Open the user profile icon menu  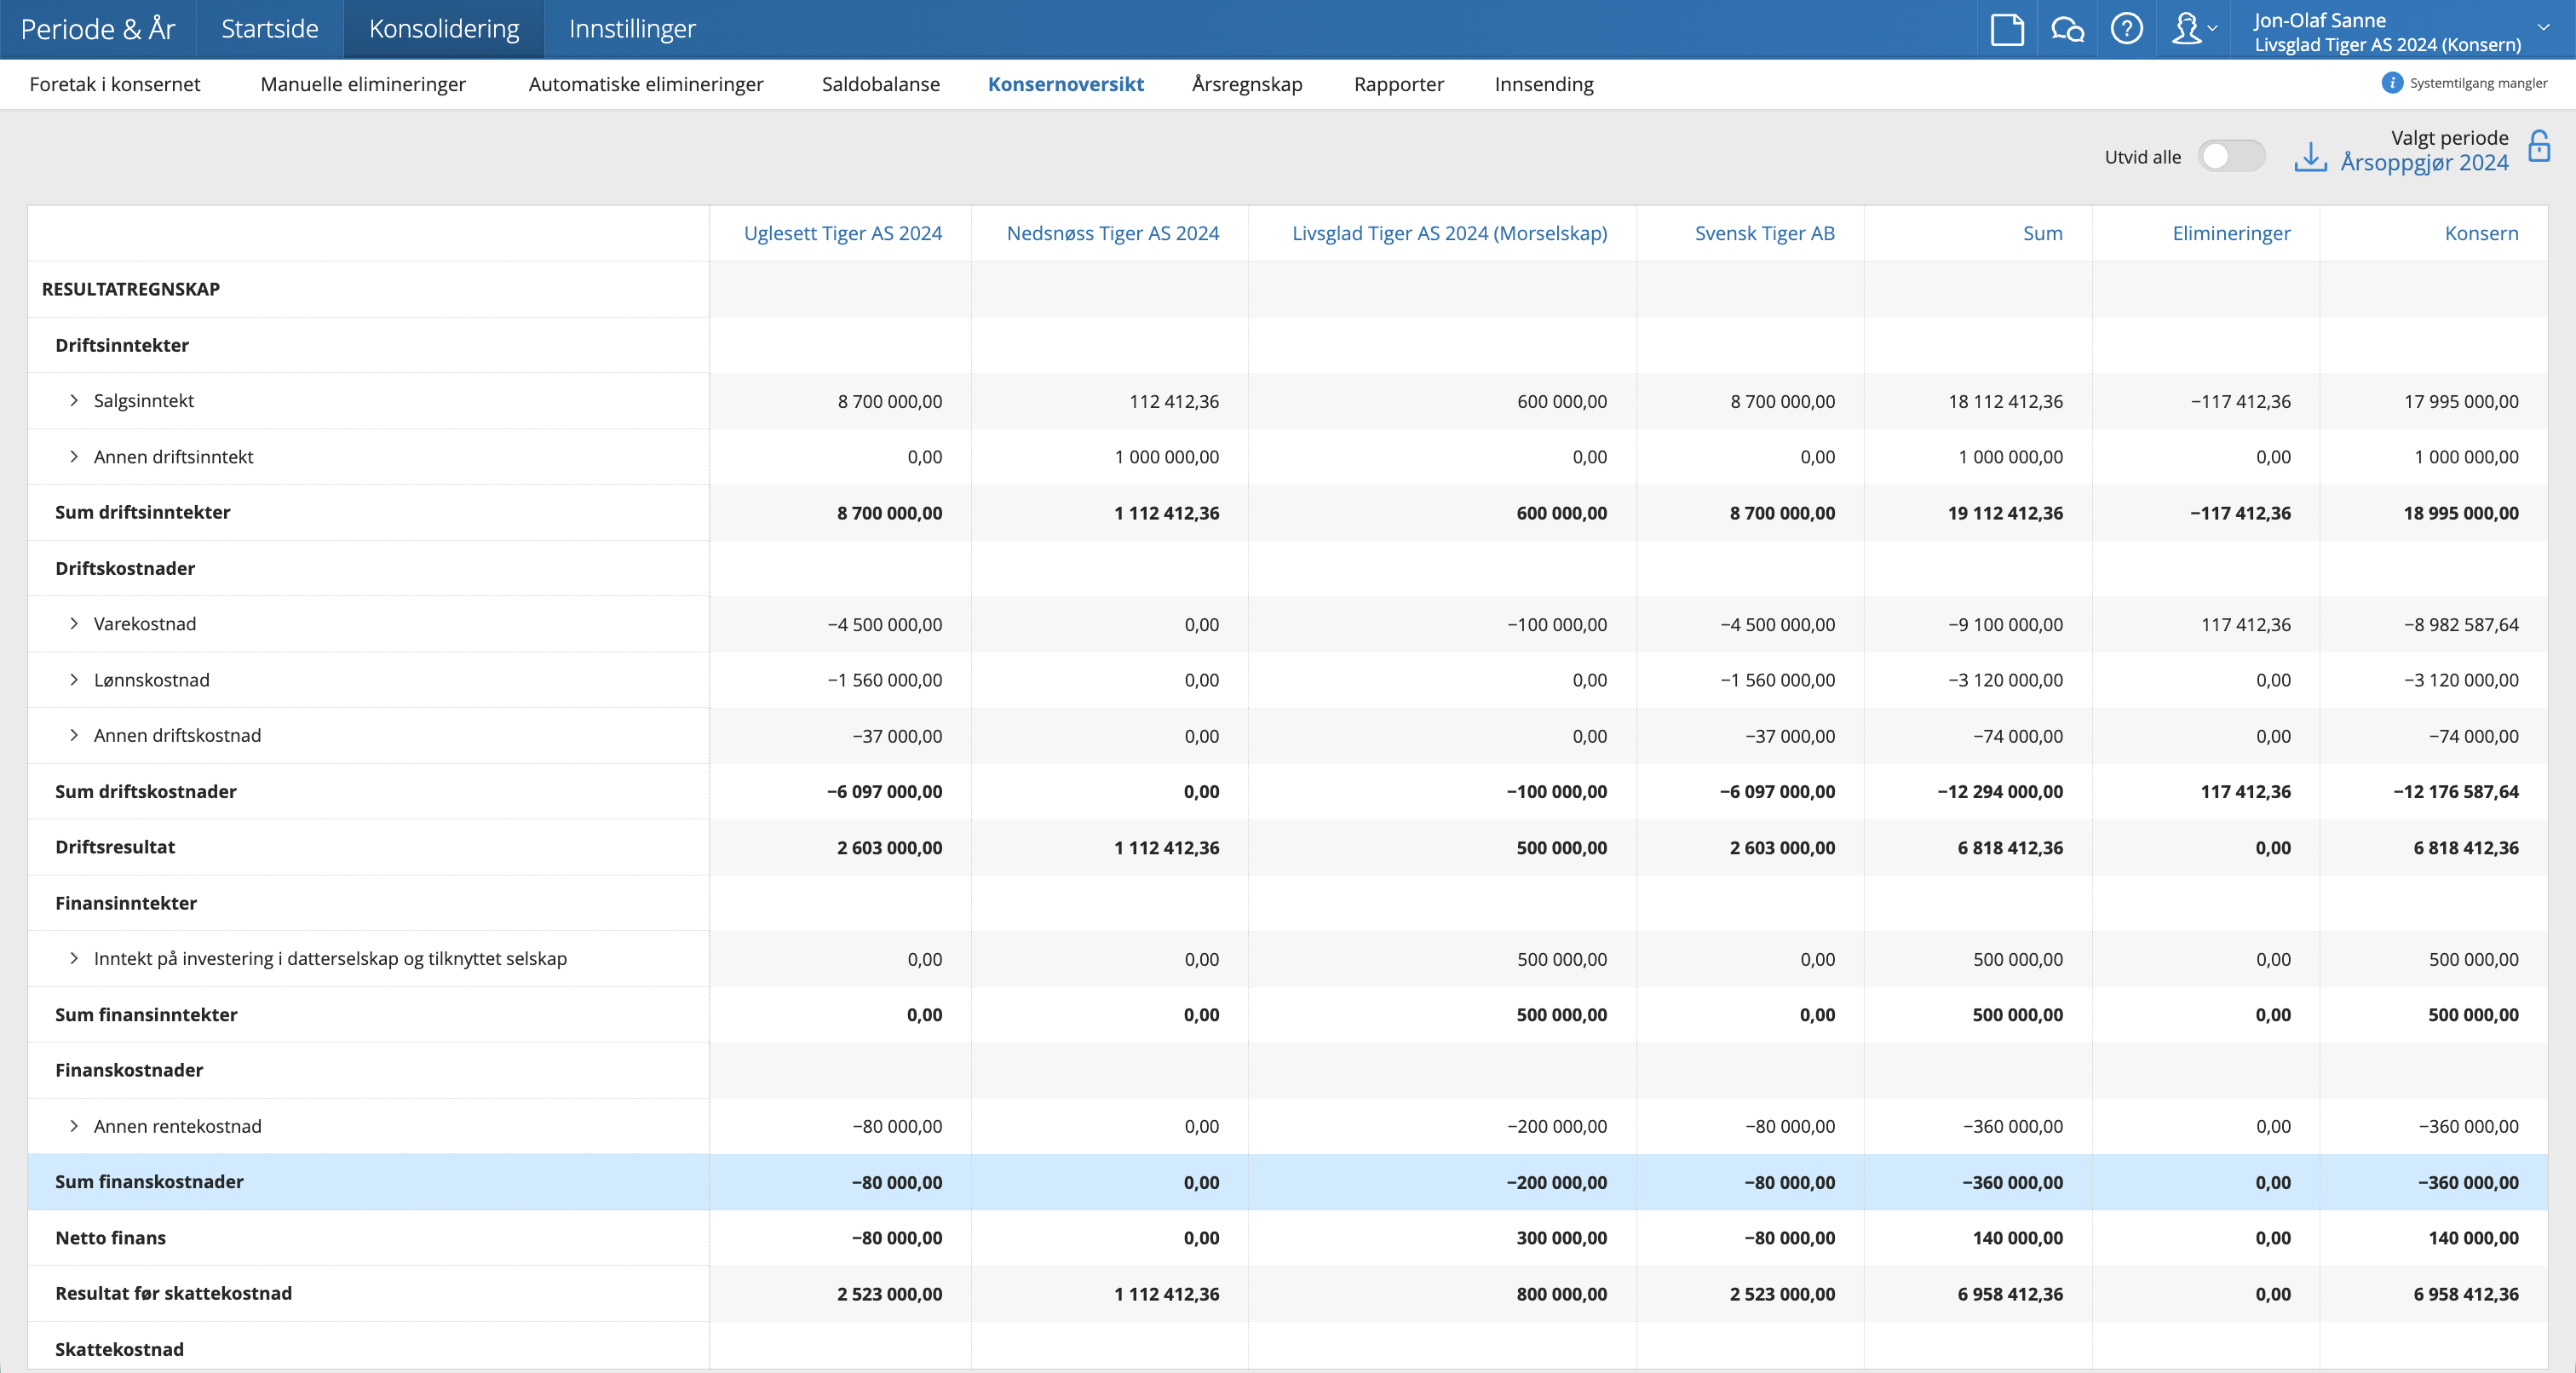point(2193,29)
